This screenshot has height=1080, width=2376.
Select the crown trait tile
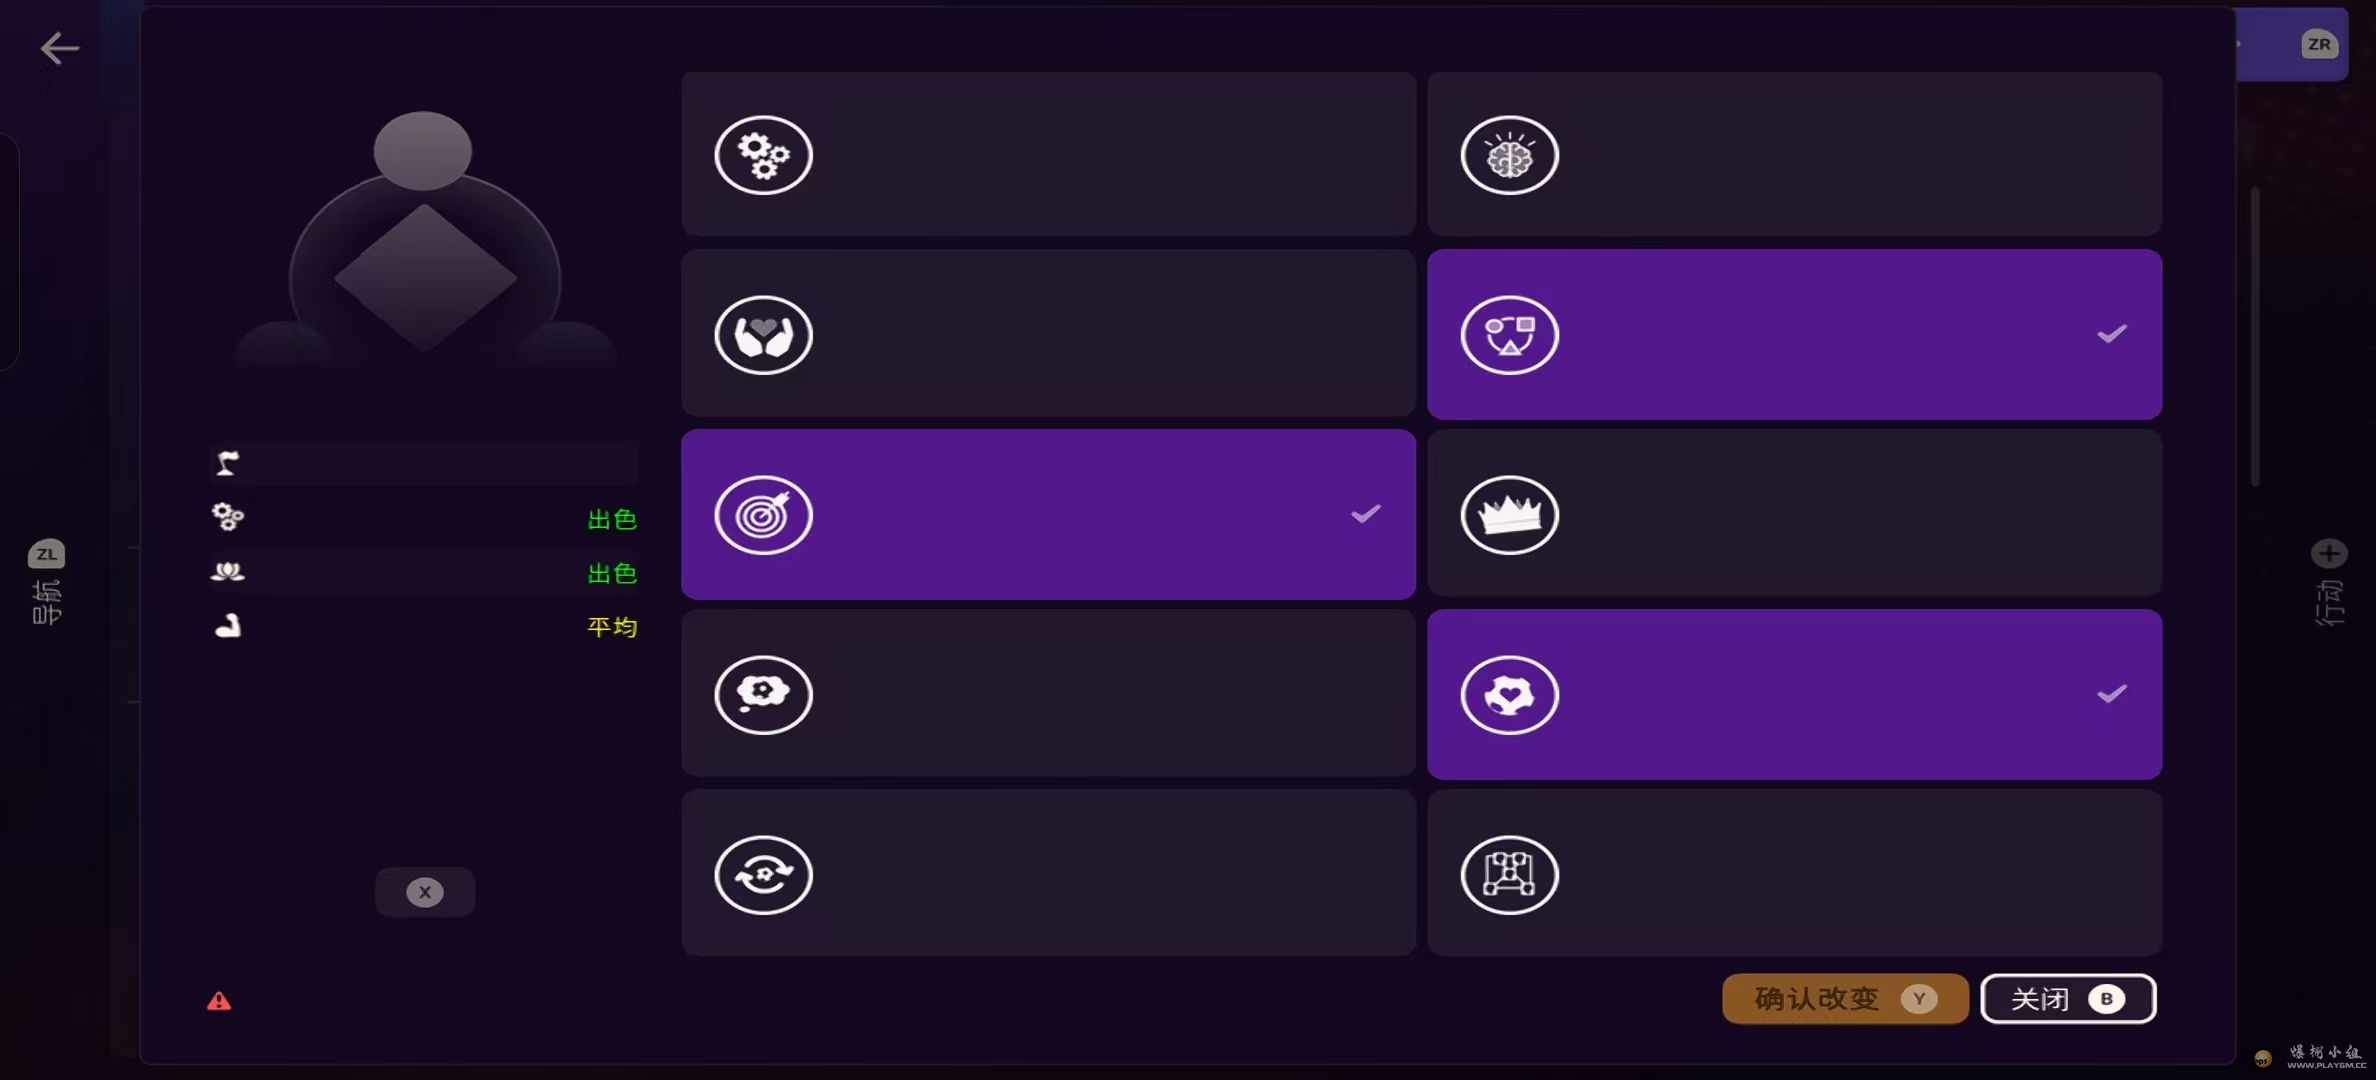[x=1794, y=514]
